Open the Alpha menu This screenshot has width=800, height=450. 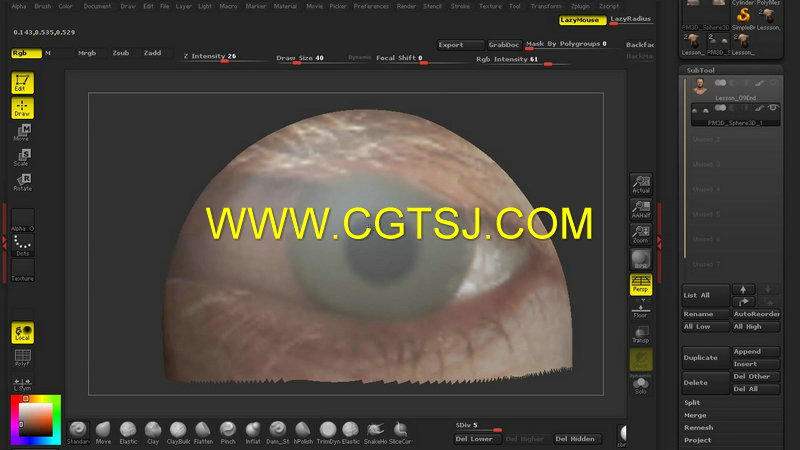click(19, 6)
